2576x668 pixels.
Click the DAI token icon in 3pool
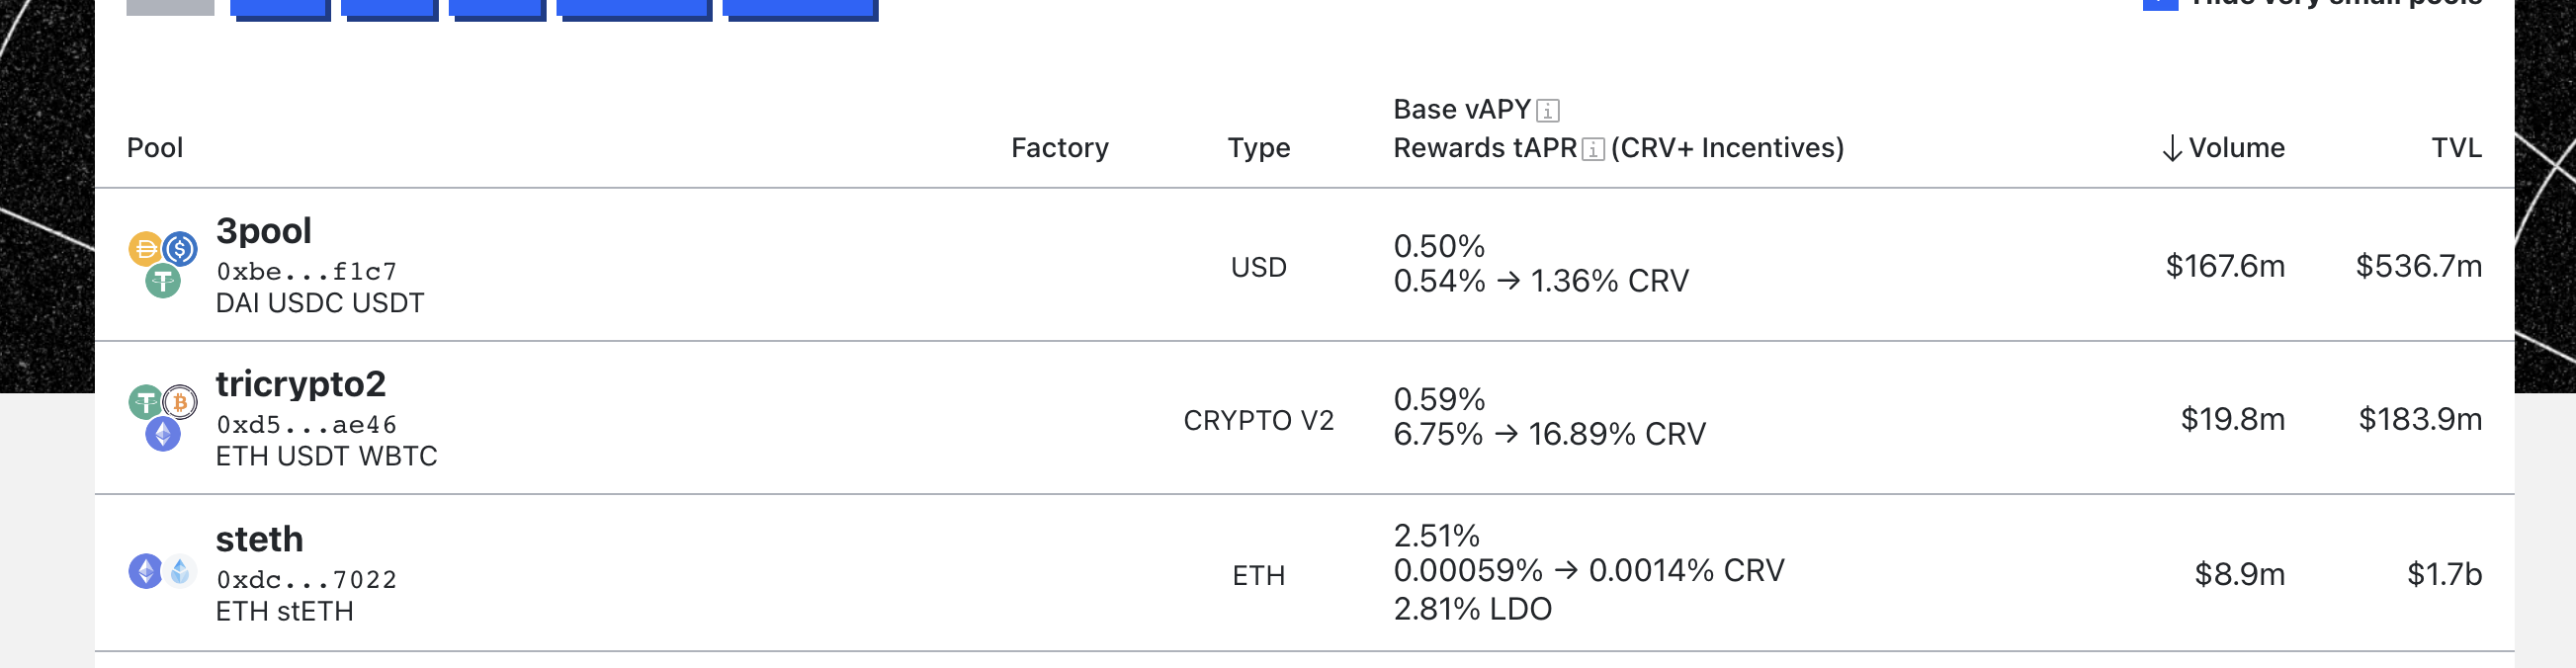click(145, 248)
